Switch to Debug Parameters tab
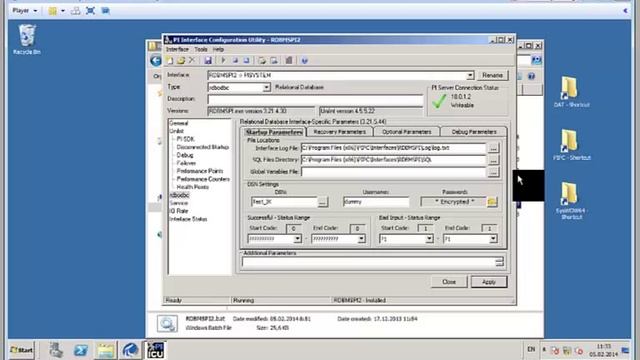The width and height of the screenshot is (640, 360). click(474, 132)
